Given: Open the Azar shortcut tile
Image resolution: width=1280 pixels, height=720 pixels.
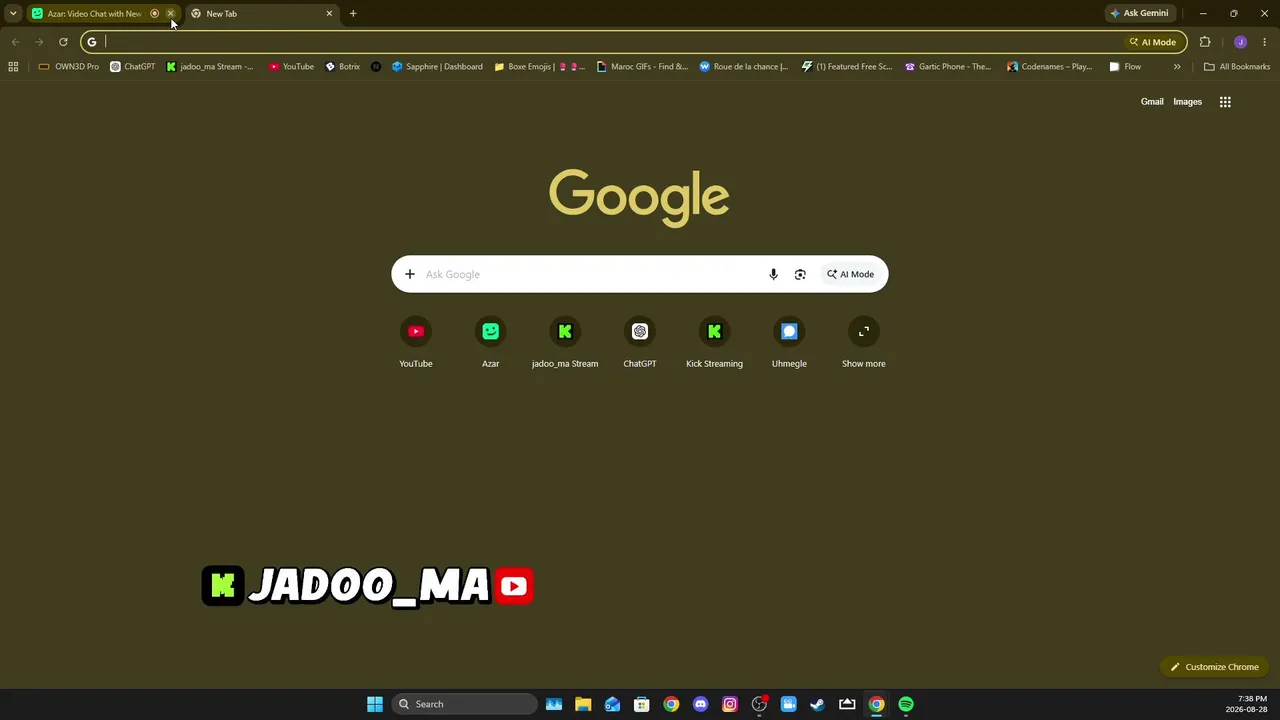Looking at the screenshot, I should coord(490,343).
